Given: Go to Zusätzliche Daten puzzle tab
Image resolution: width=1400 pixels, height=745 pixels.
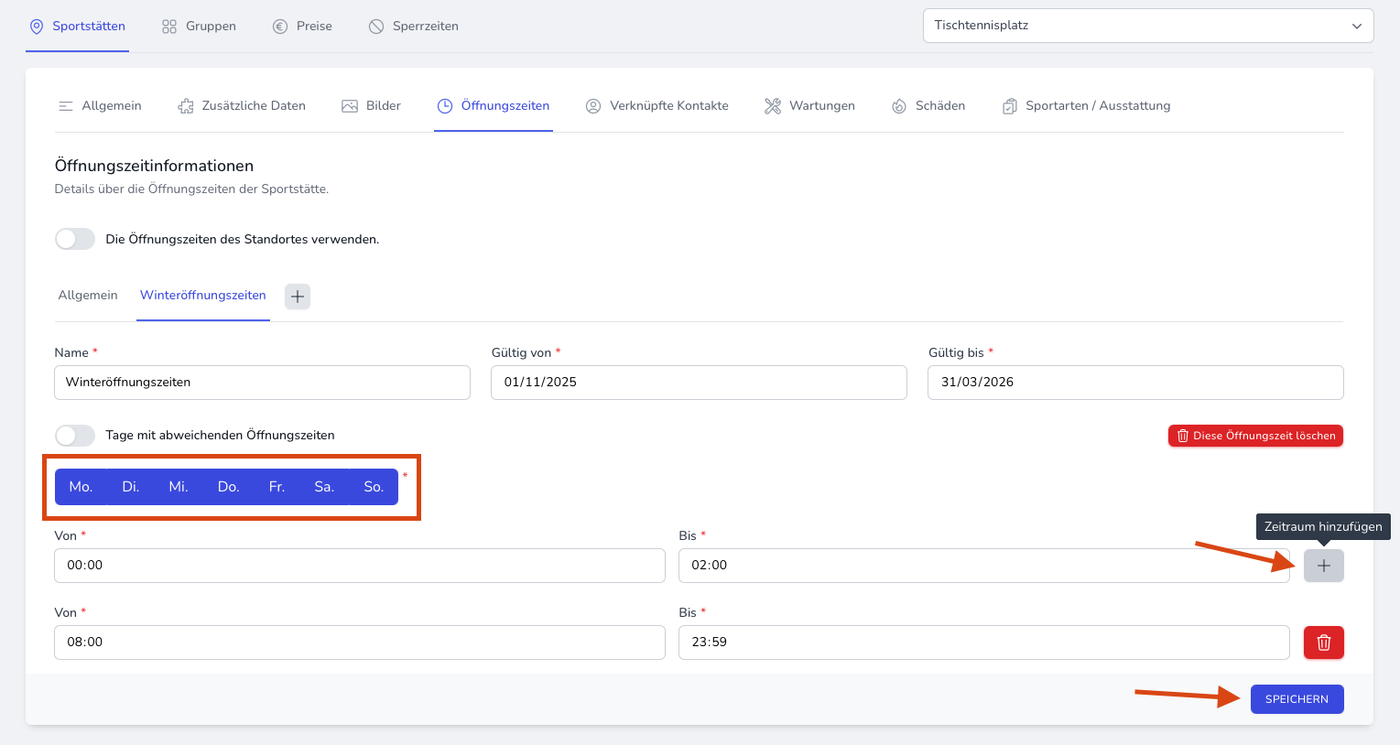Looking at the screenshot, I should tap(242, 106).
